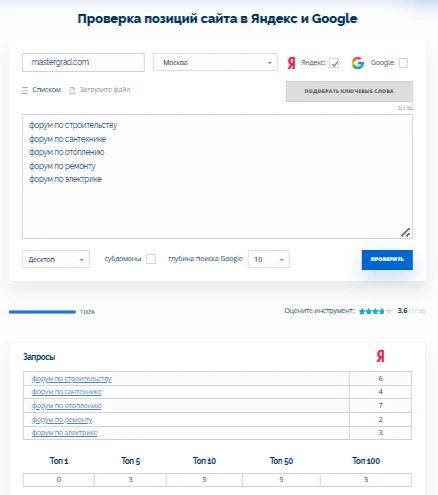Click position 6 for форум по строительству

pyautogui.click(x=380, y=378)
